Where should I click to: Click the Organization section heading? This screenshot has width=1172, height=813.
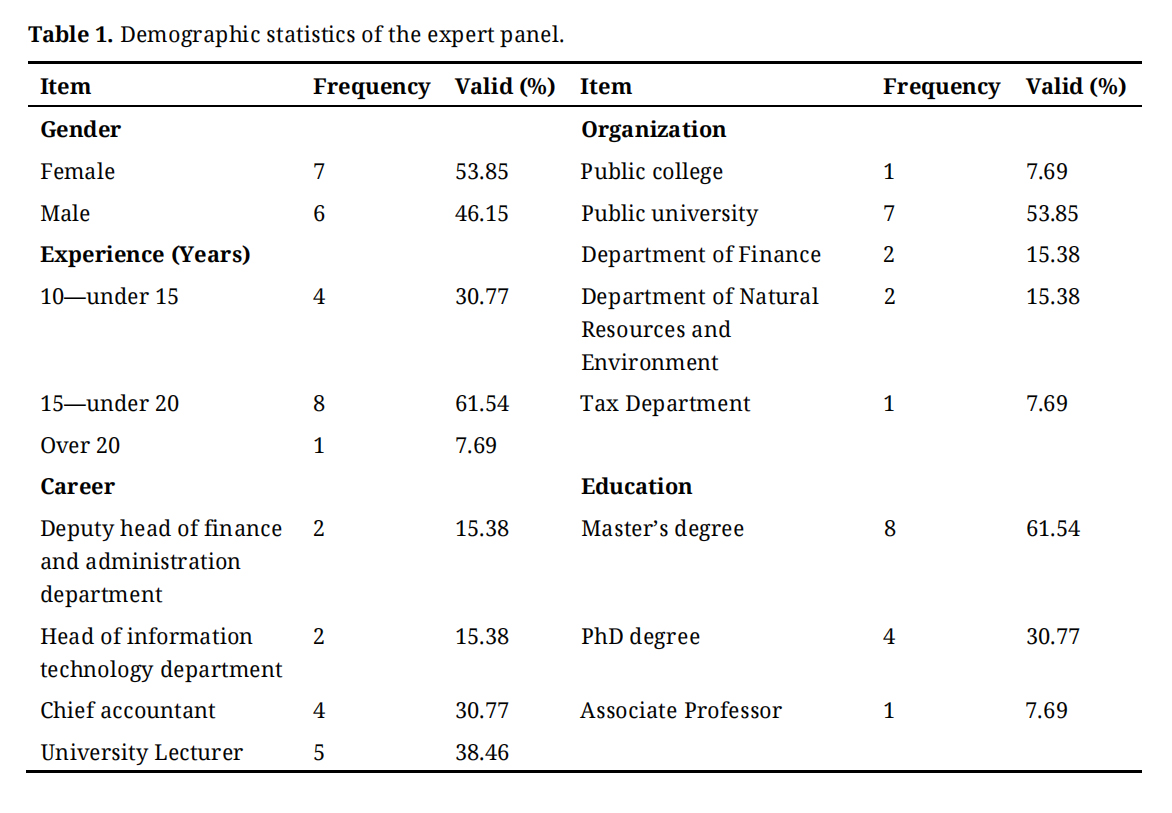(653, 129)
